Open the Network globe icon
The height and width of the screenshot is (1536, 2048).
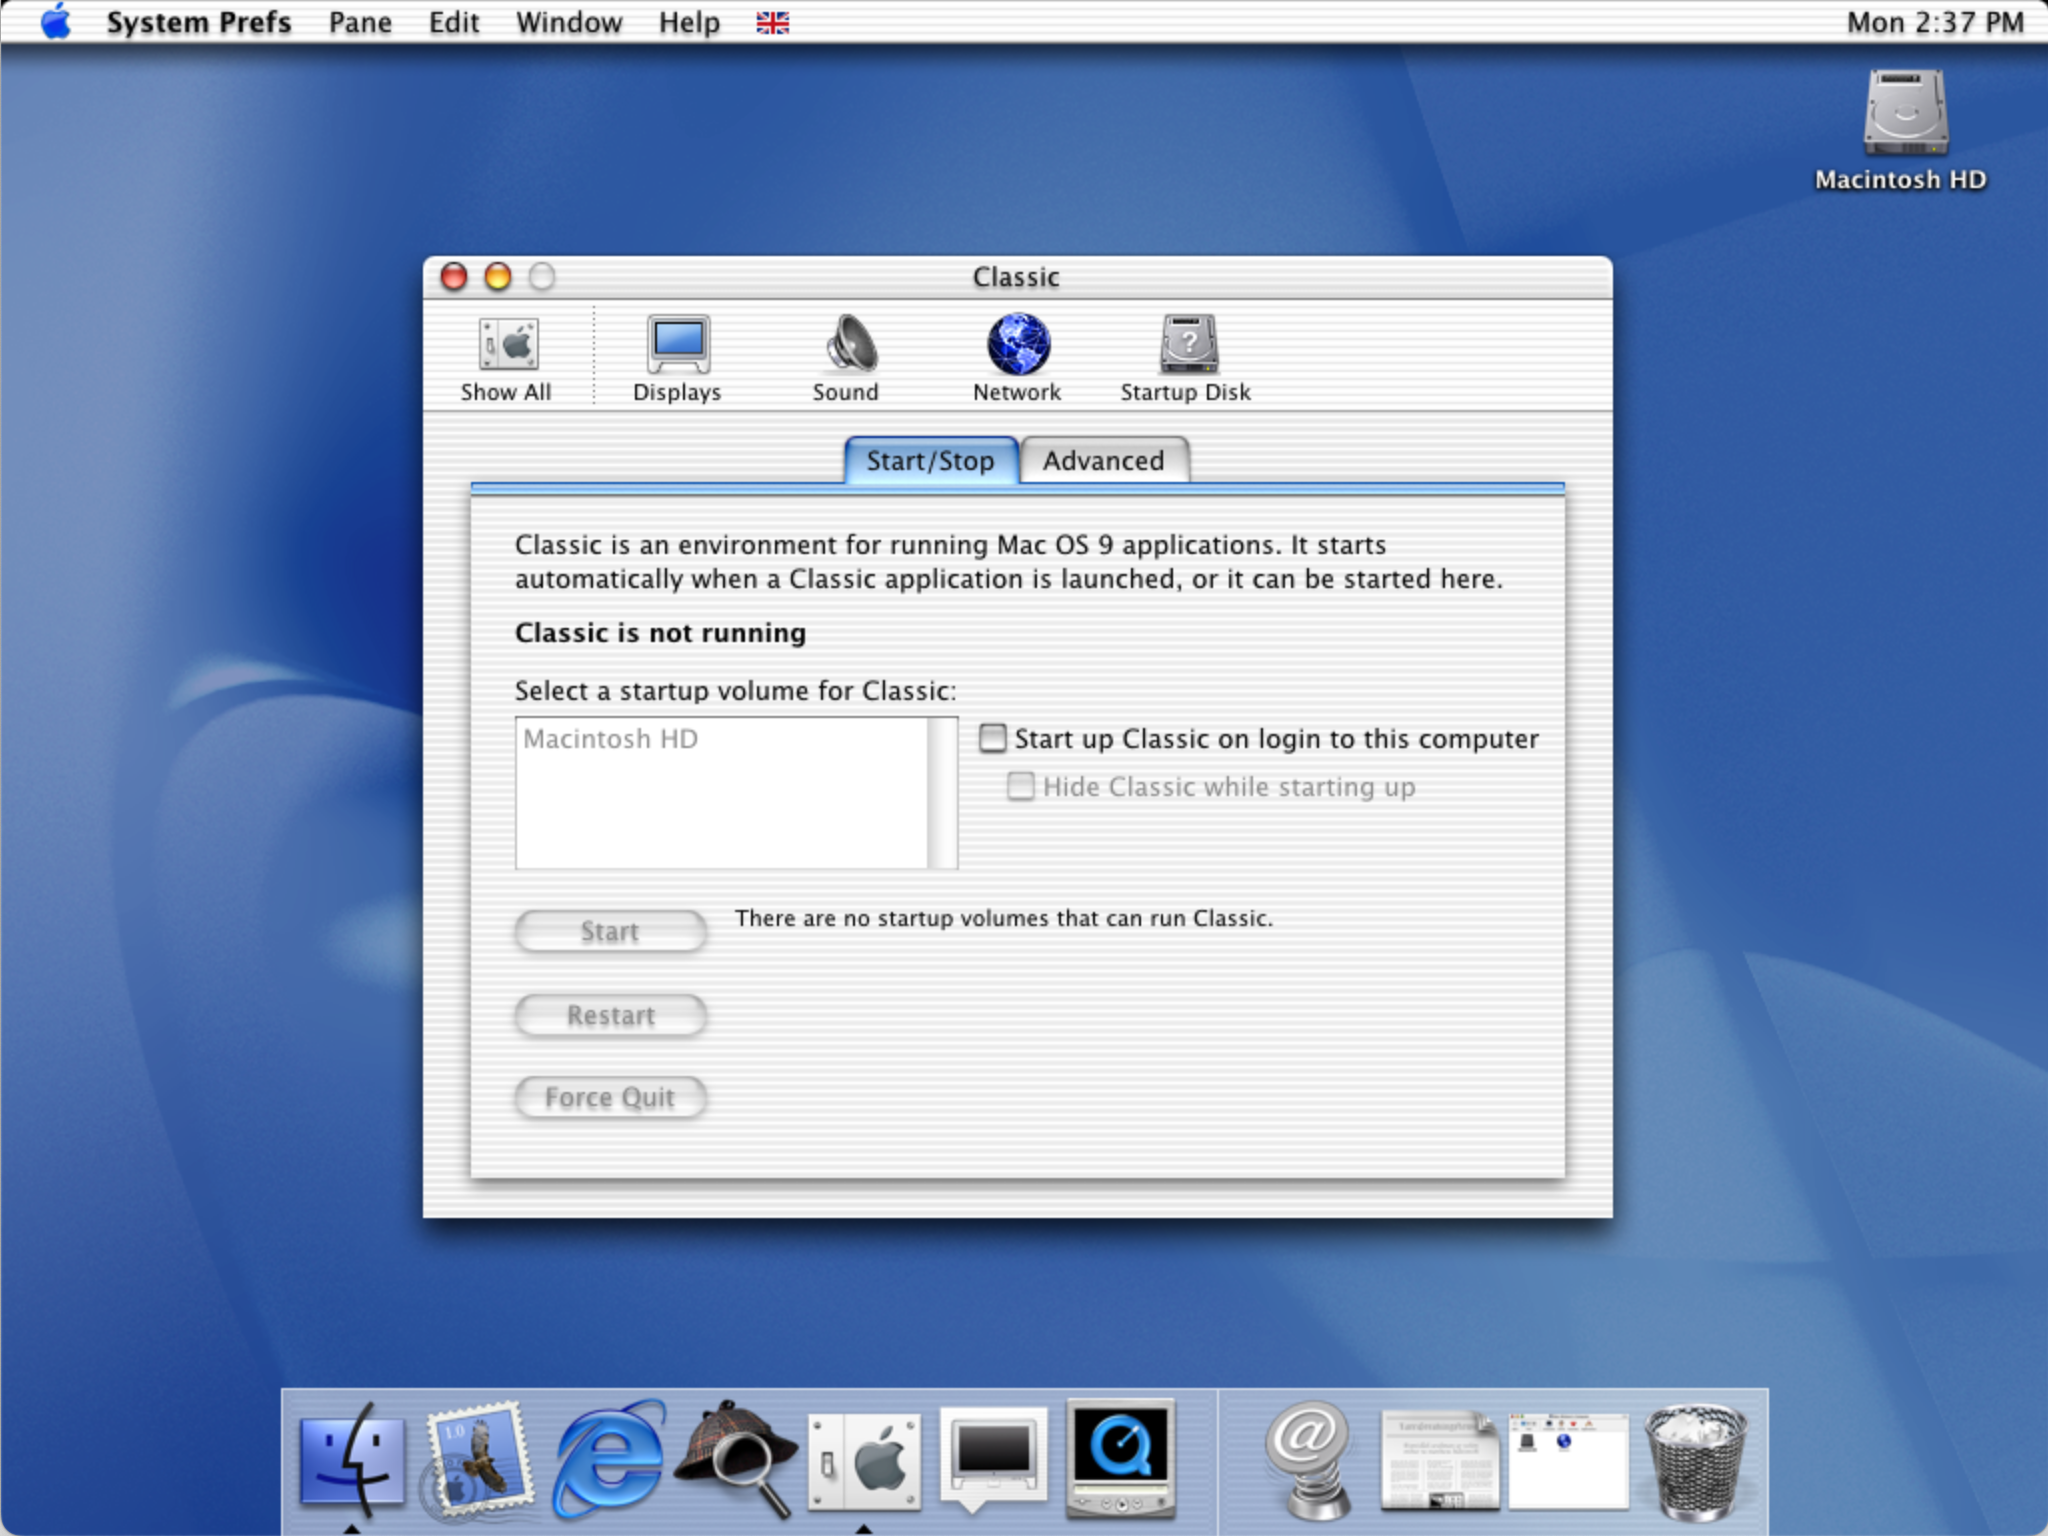pos(1017,345)
